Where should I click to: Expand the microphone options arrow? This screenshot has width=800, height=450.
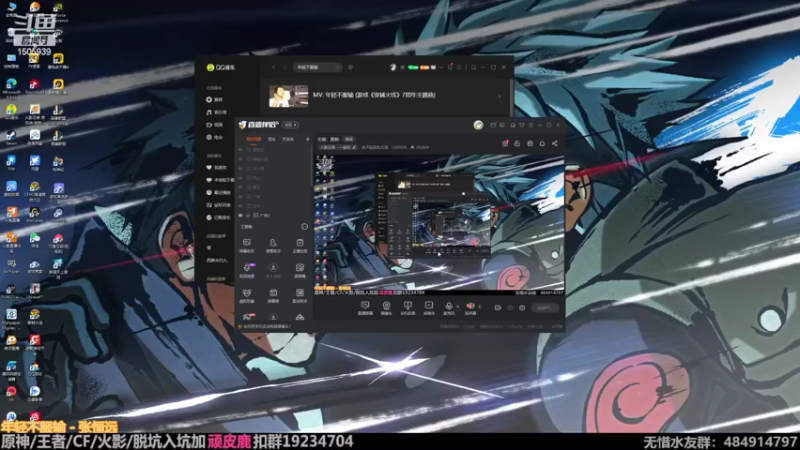tap(457, 307)
